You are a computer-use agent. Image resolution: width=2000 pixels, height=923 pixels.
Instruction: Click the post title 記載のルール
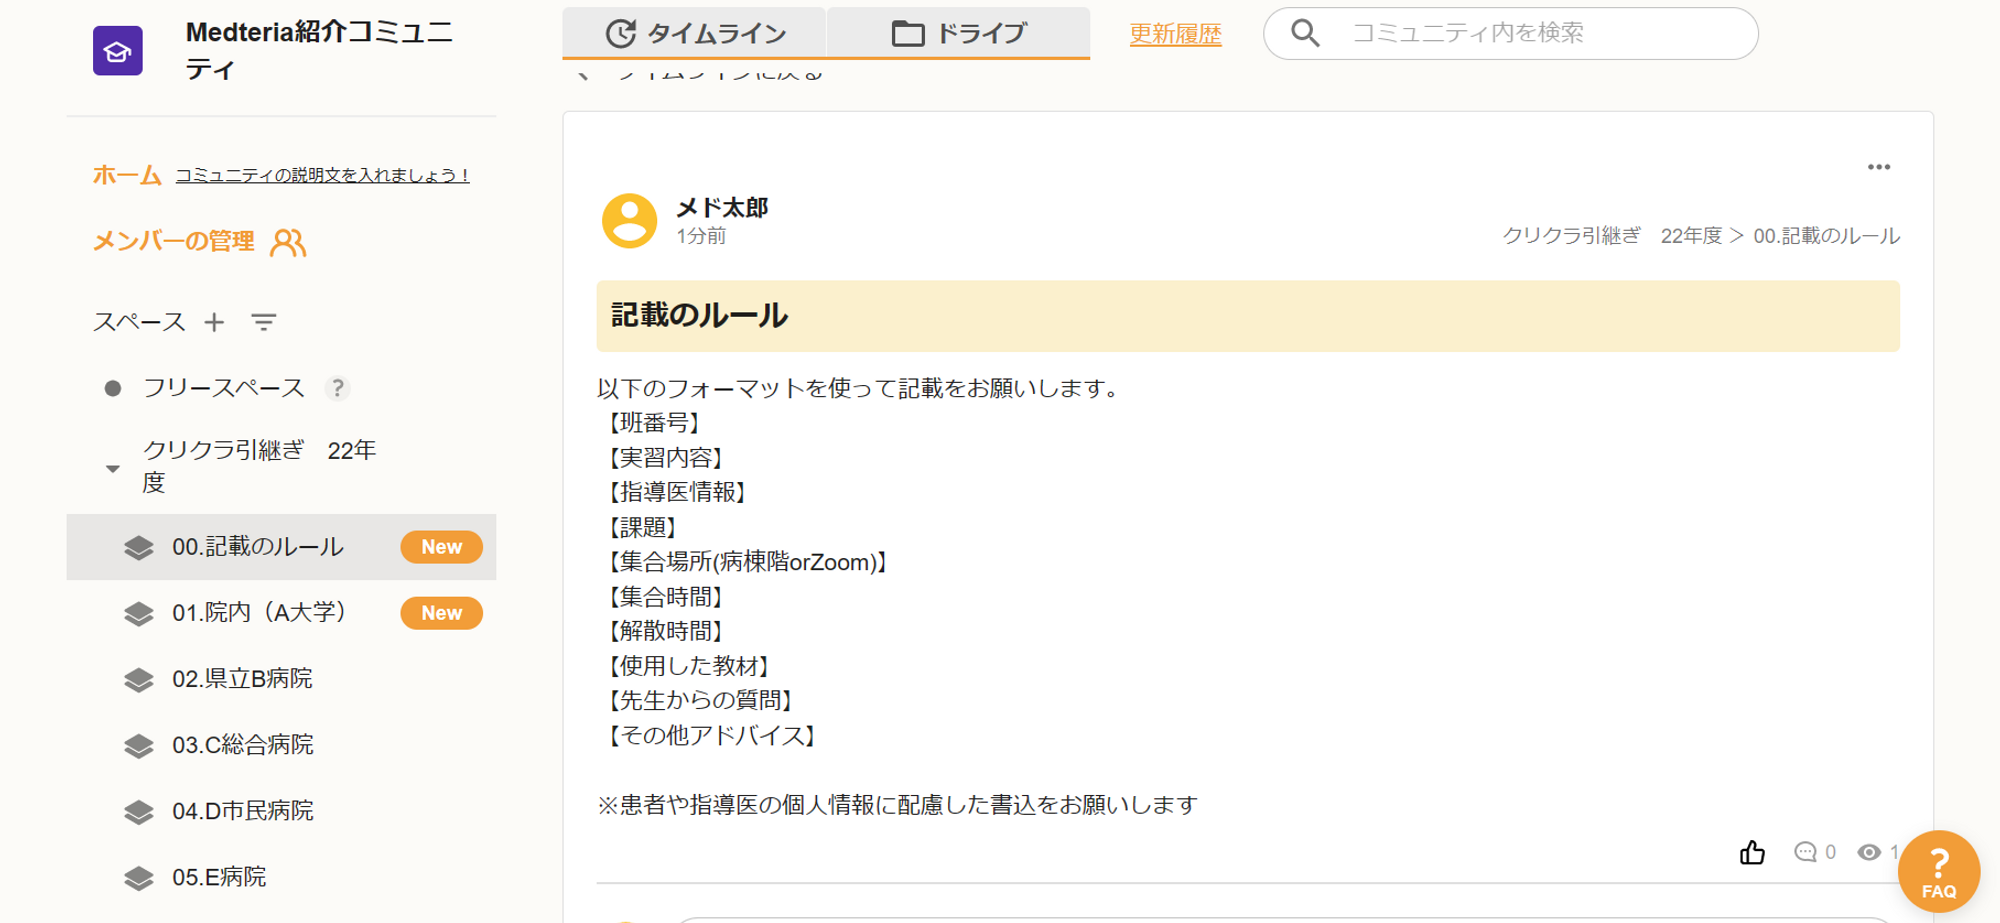[x=699, y=316]
